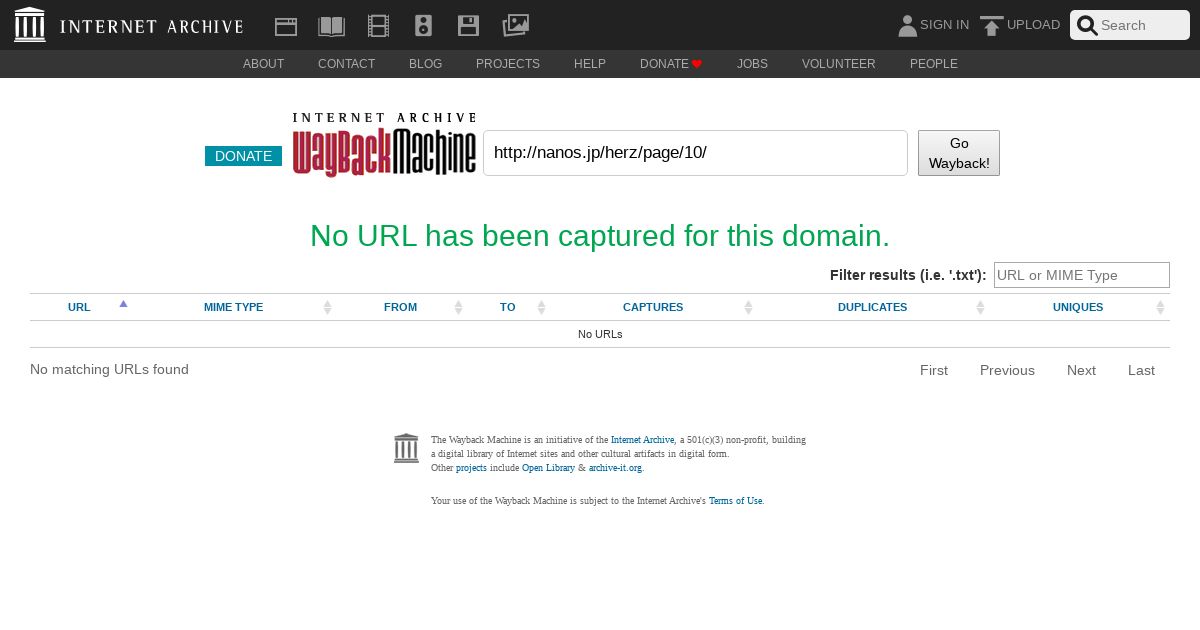Follow the Open Library link

point(548,468)
